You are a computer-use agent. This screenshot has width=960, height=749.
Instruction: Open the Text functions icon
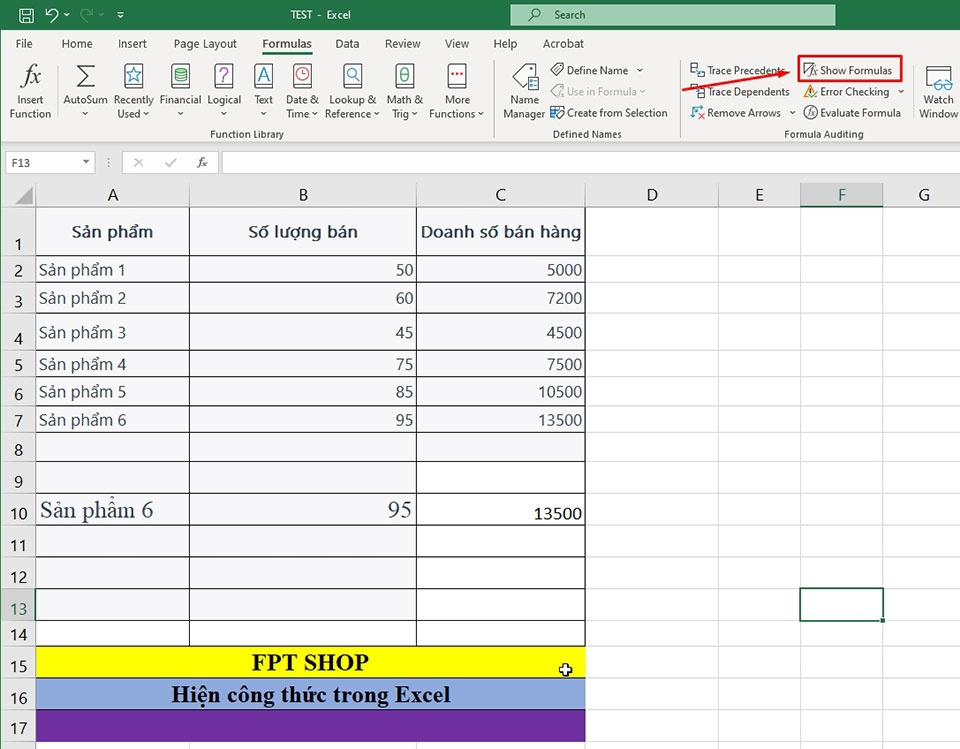click(x=263, y=76)
